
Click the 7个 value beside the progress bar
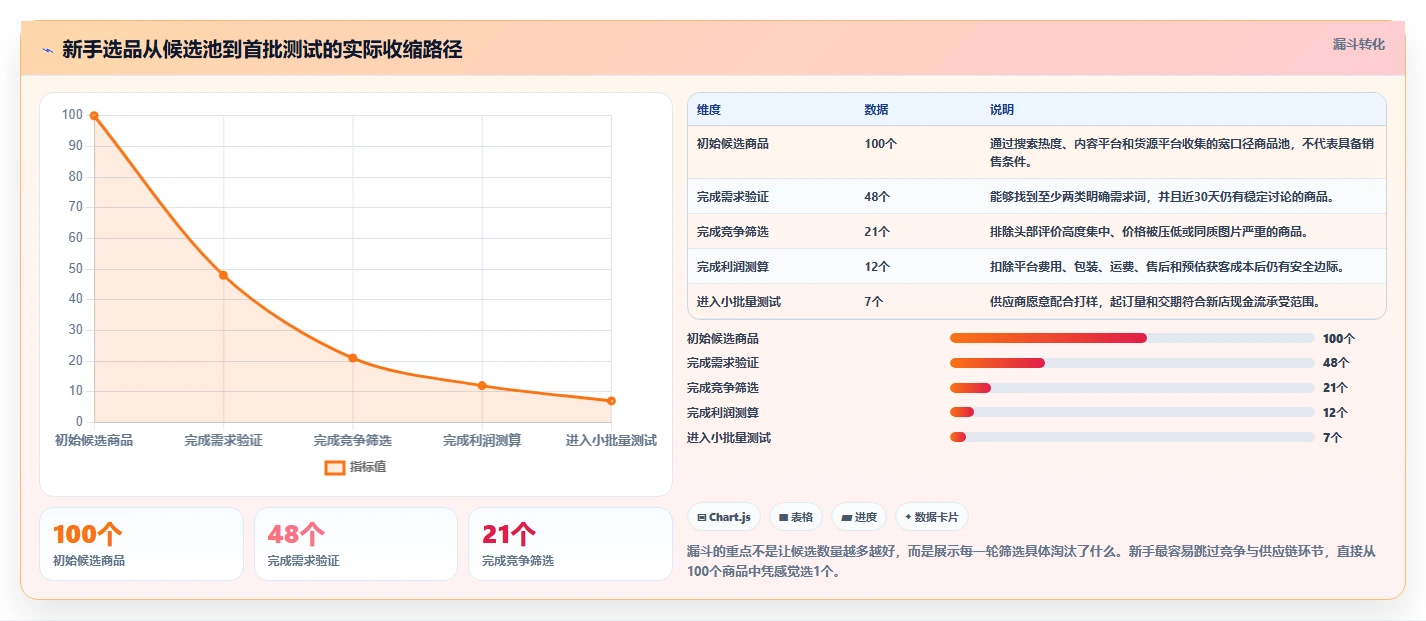point(1332,437)
